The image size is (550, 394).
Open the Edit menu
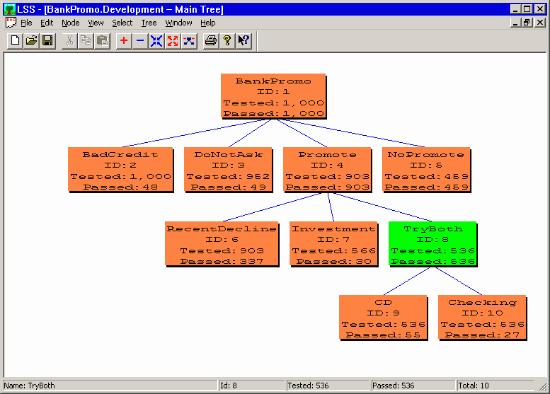click(x=46, y=23)
